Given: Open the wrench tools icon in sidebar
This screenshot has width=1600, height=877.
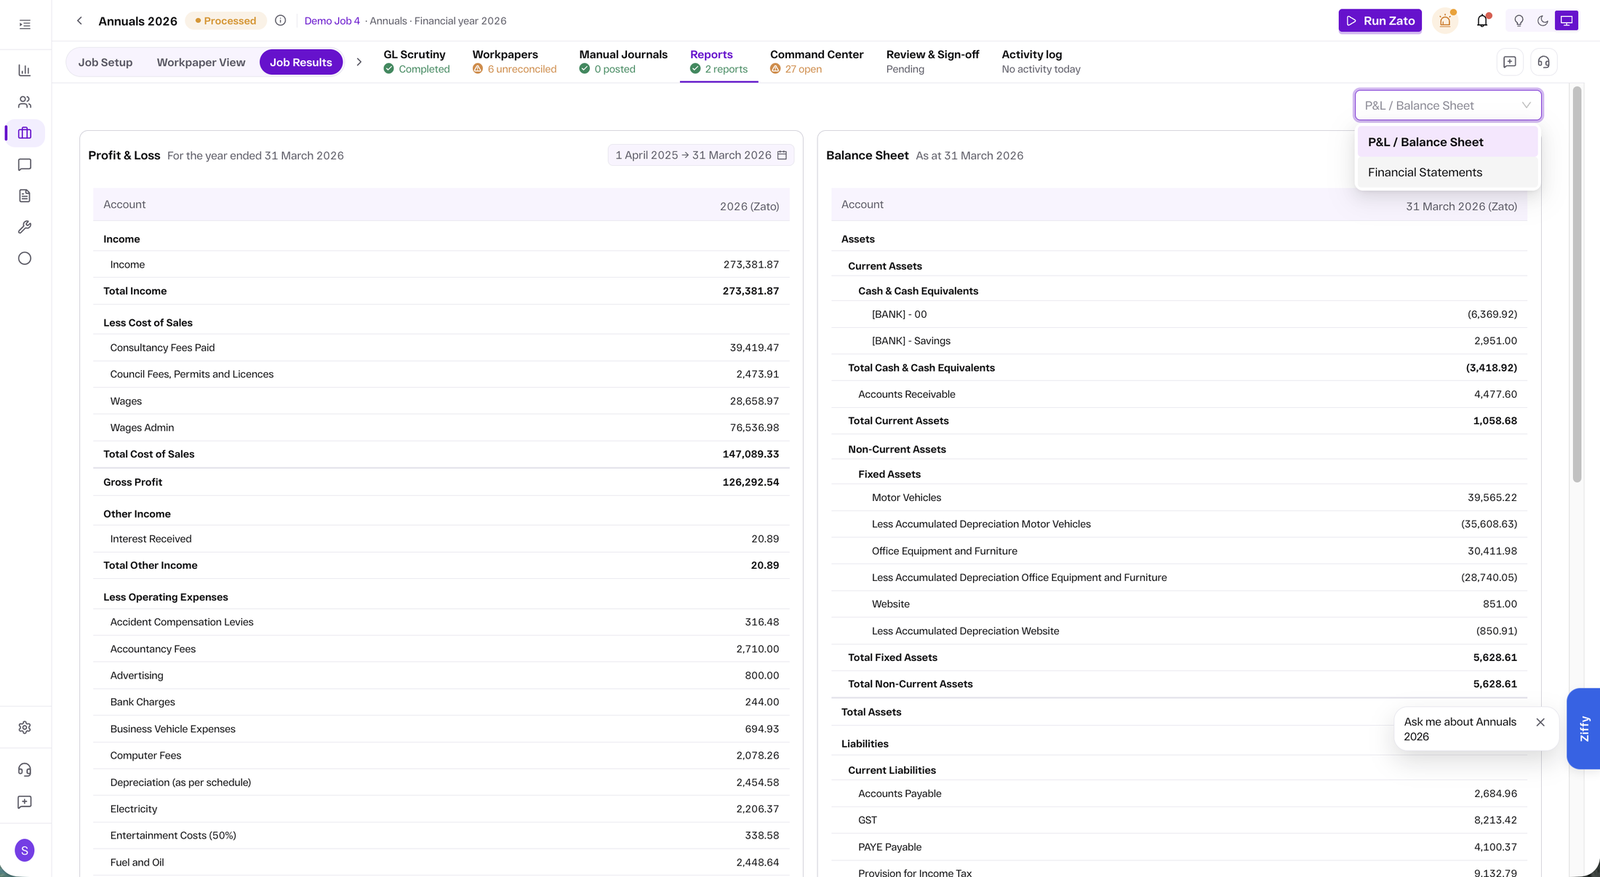Looking at the screenshot, I should [x=25, y=227].
